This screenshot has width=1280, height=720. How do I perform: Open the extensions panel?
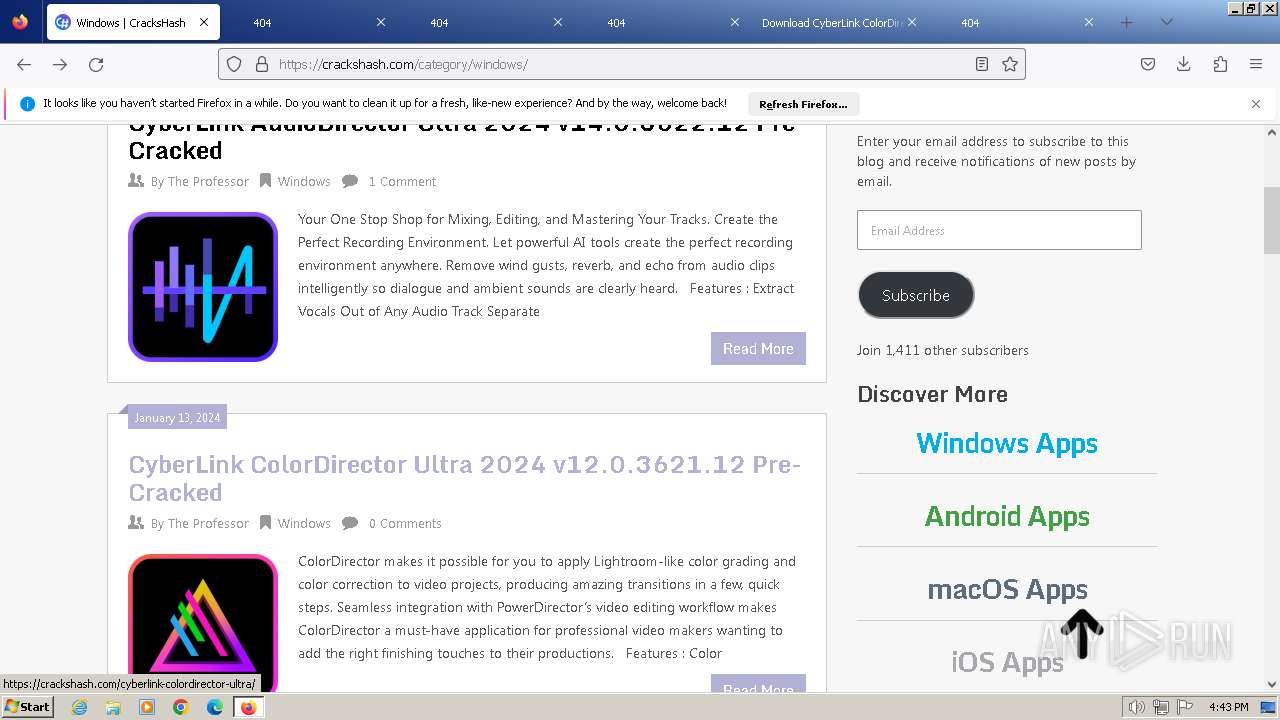pyautogui.click(x=1220, y=64)
